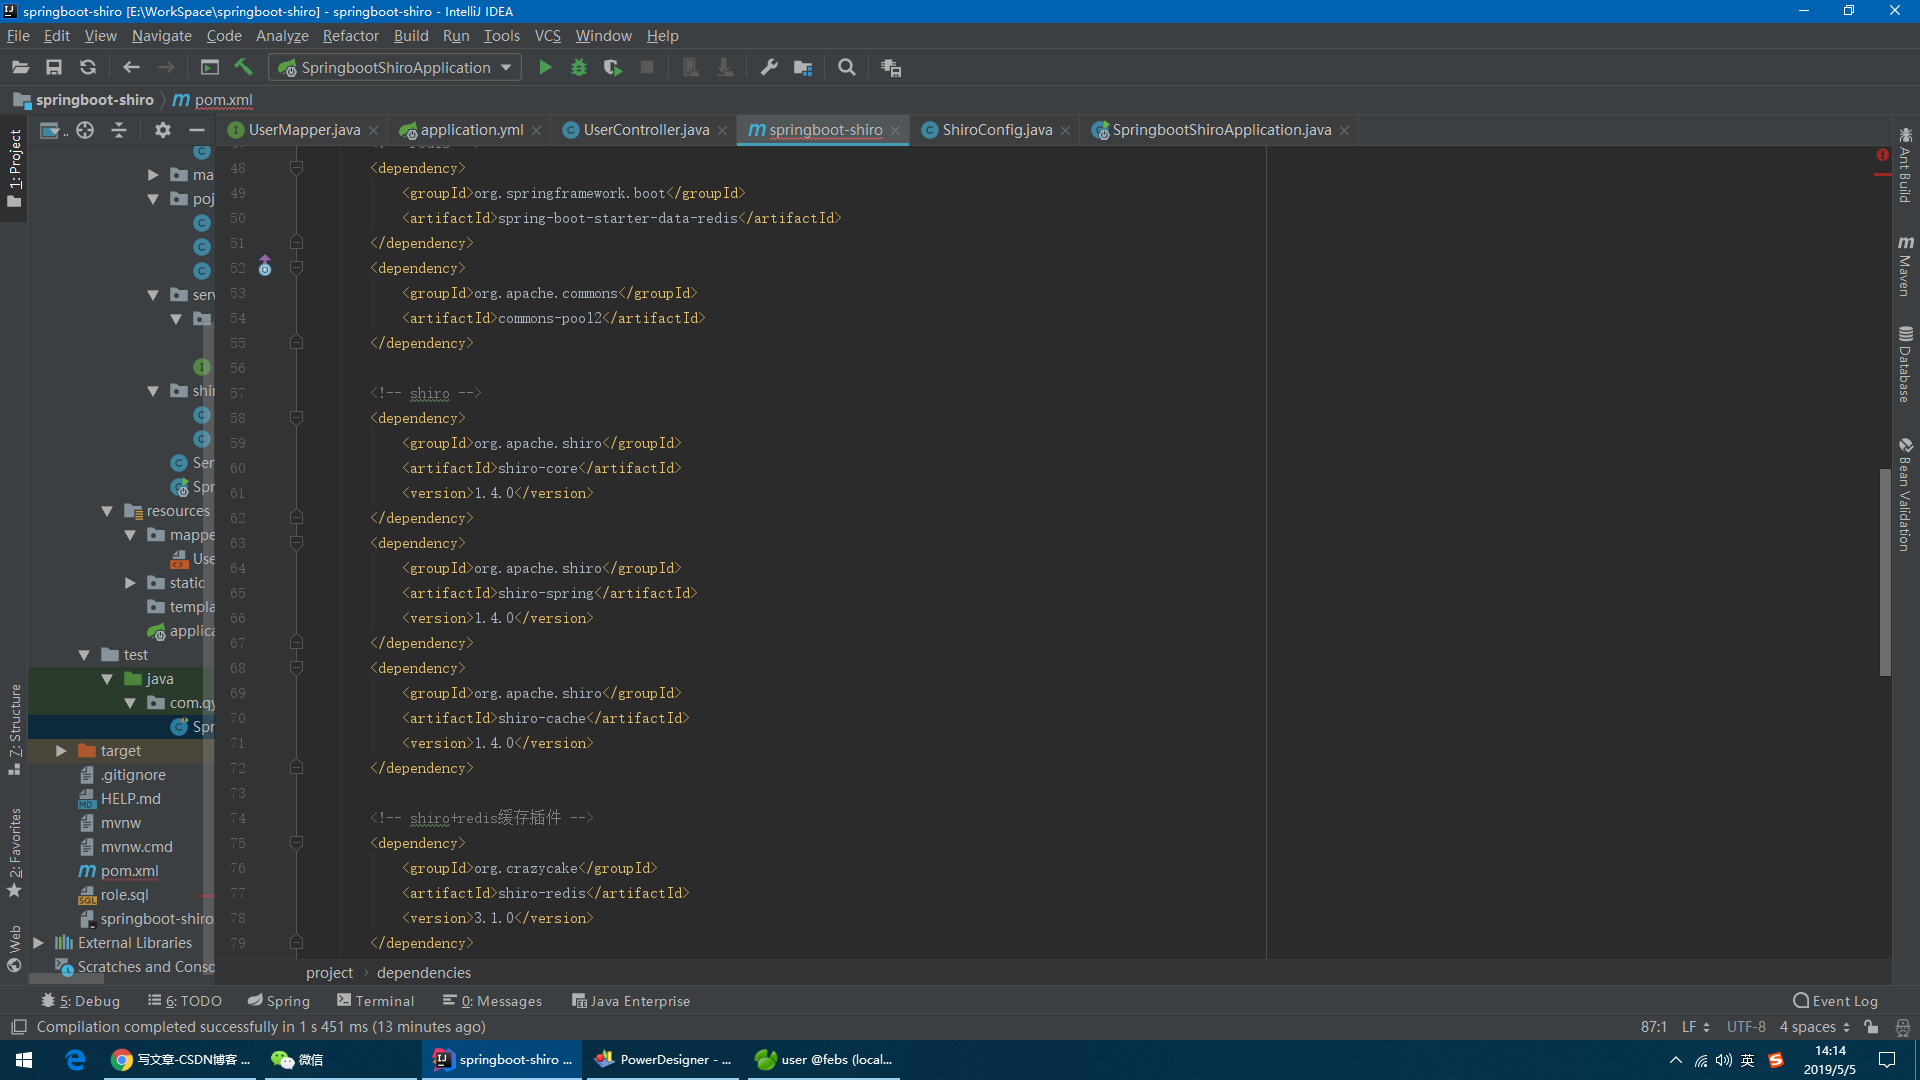This screenshot has width=1920, height=1080.
Task: Project panel horizontal scrollbar
Action: (x=67, y=979)
